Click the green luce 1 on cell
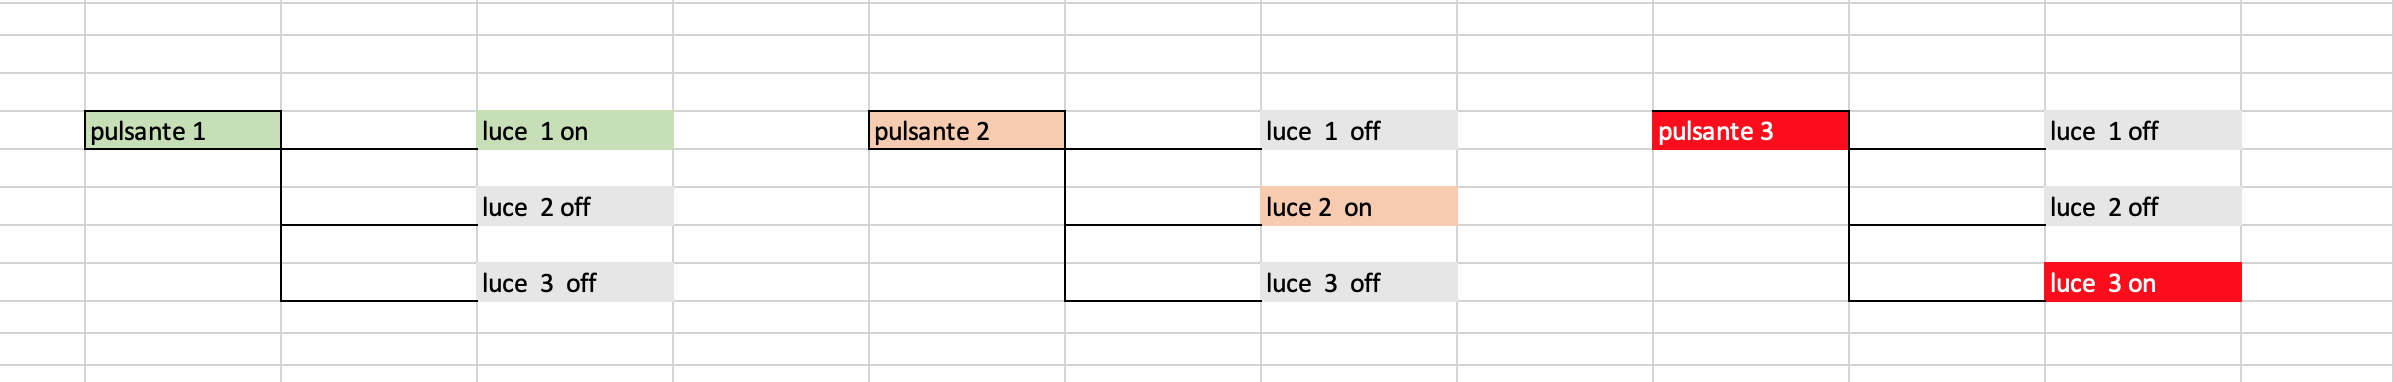This screenshot has height=382, width=2394. click(x=575, y=130)
